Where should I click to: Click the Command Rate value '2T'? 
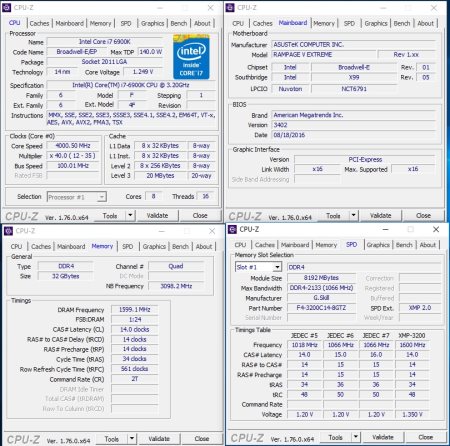134,379
